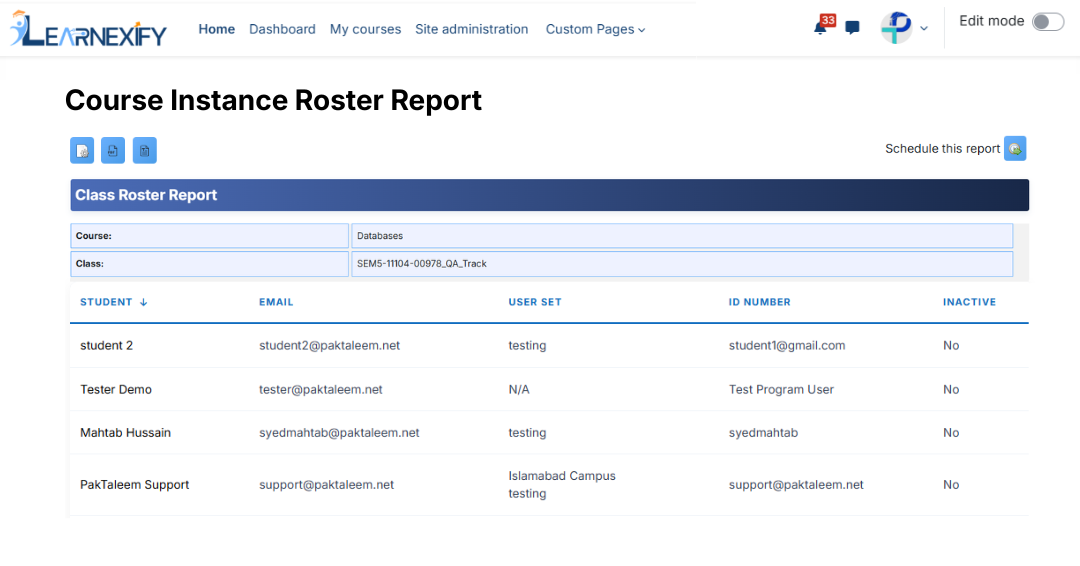Click the Learnexify logo
The width and height of the screenshot is (1080, 566).
pos(88,29)
